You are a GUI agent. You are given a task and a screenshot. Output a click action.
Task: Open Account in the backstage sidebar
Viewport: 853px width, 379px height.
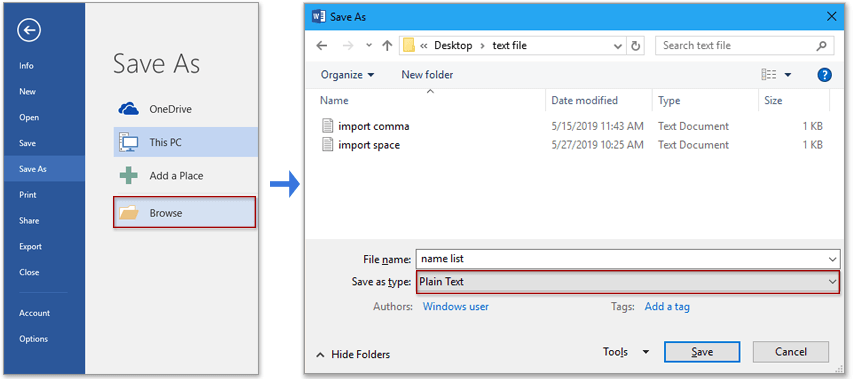34,313
